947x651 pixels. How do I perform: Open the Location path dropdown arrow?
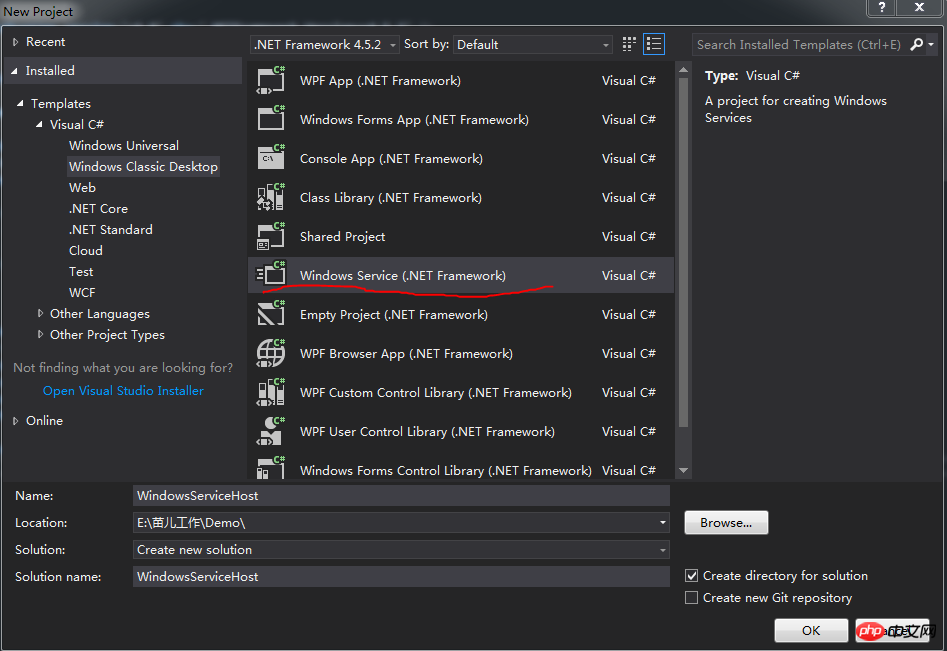coord(663,523)
